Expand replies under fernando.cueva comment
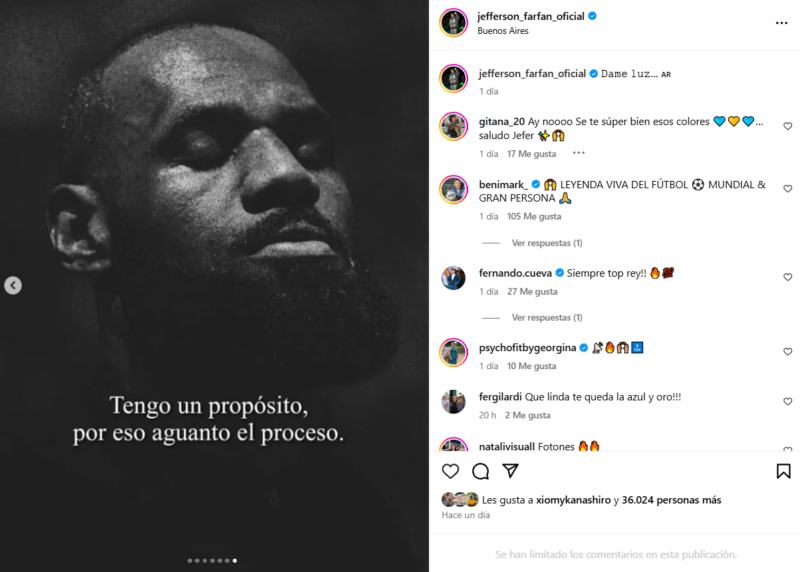The height and width of the screenshot is (572, 800). click(x=546, y=317)
